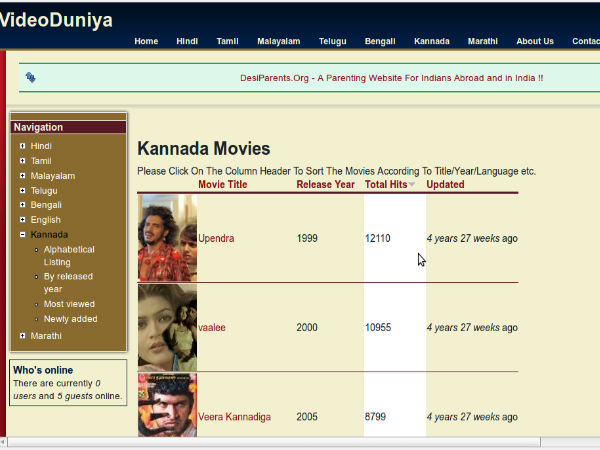The image size is (600, 450).
Task: Expand the Hindi tree item
Action: tap(22, 146)
